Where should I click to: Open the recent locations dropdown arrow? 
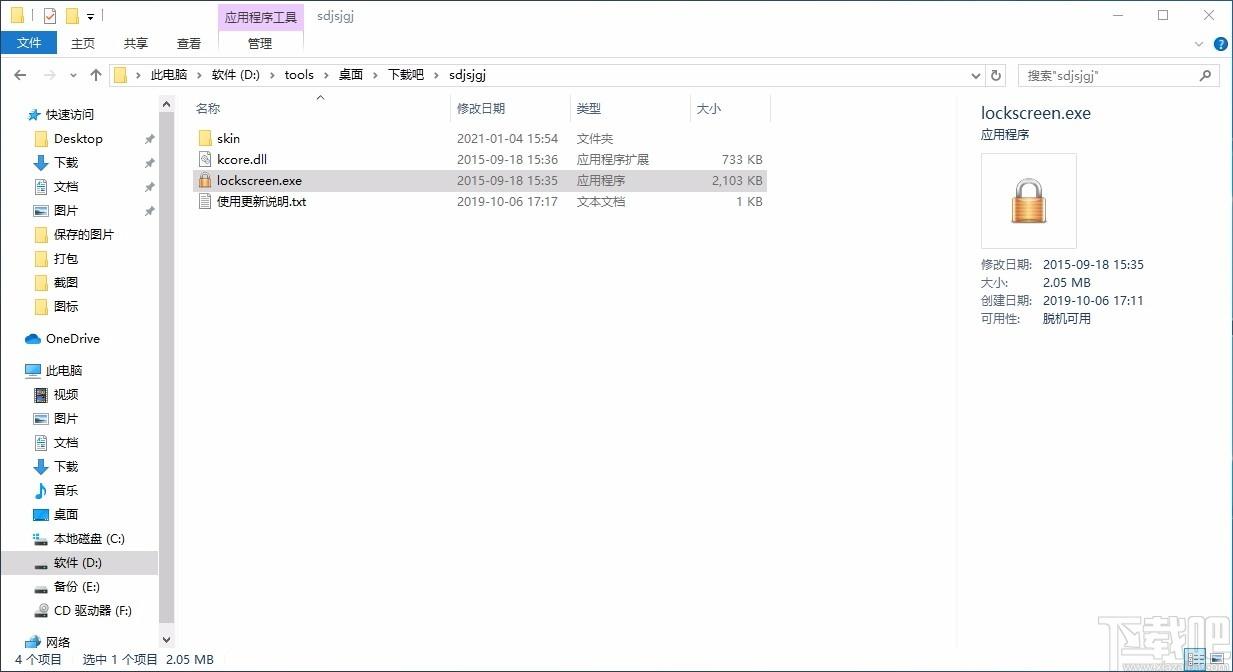coord(73,75)
